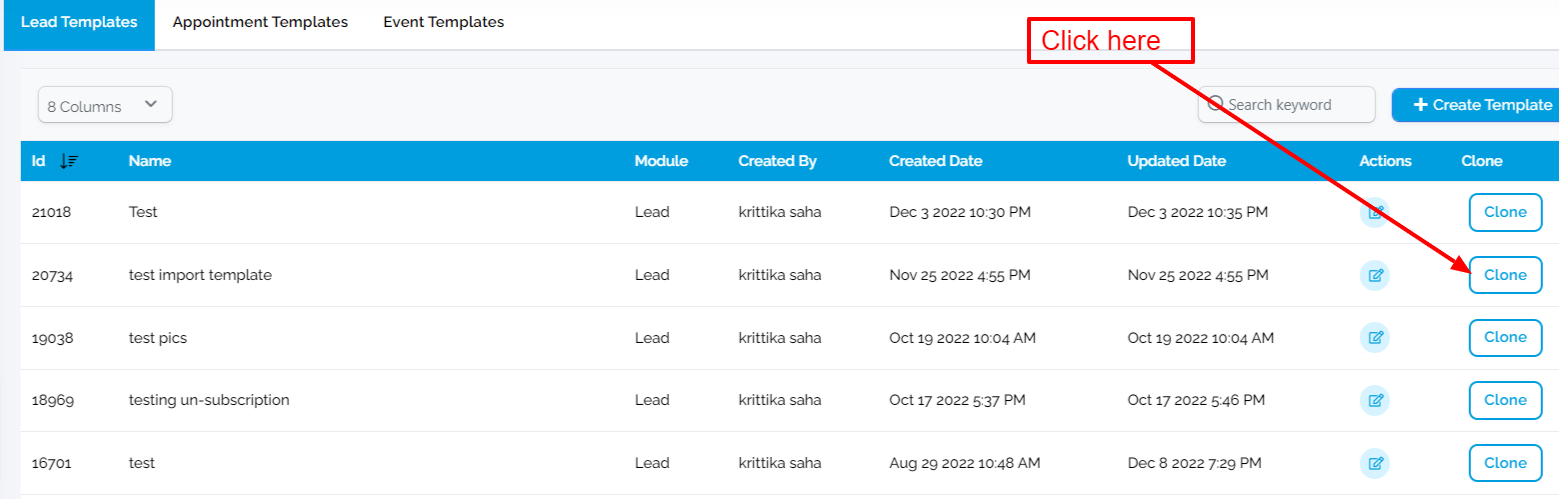Click the Created Date column header
1559x499 pixels.
point(935,161)
